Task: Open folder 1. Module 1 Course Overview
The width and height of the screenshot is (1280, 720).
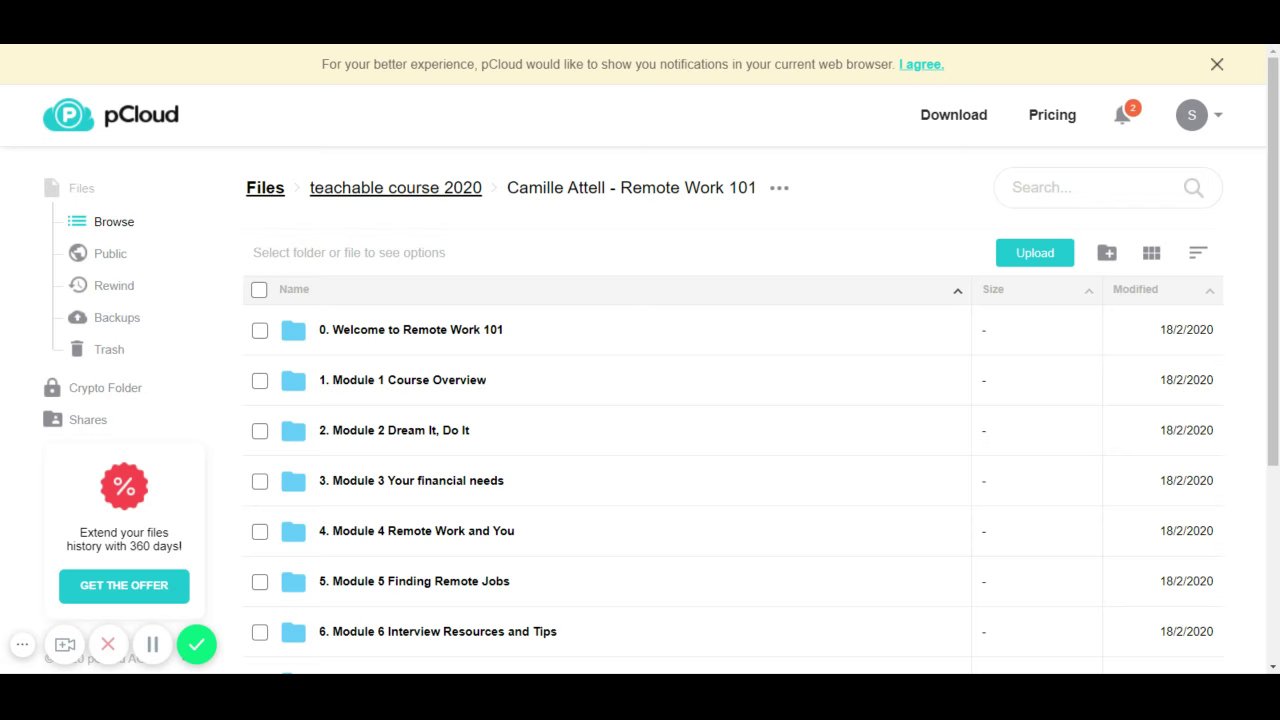Action: 402,380
